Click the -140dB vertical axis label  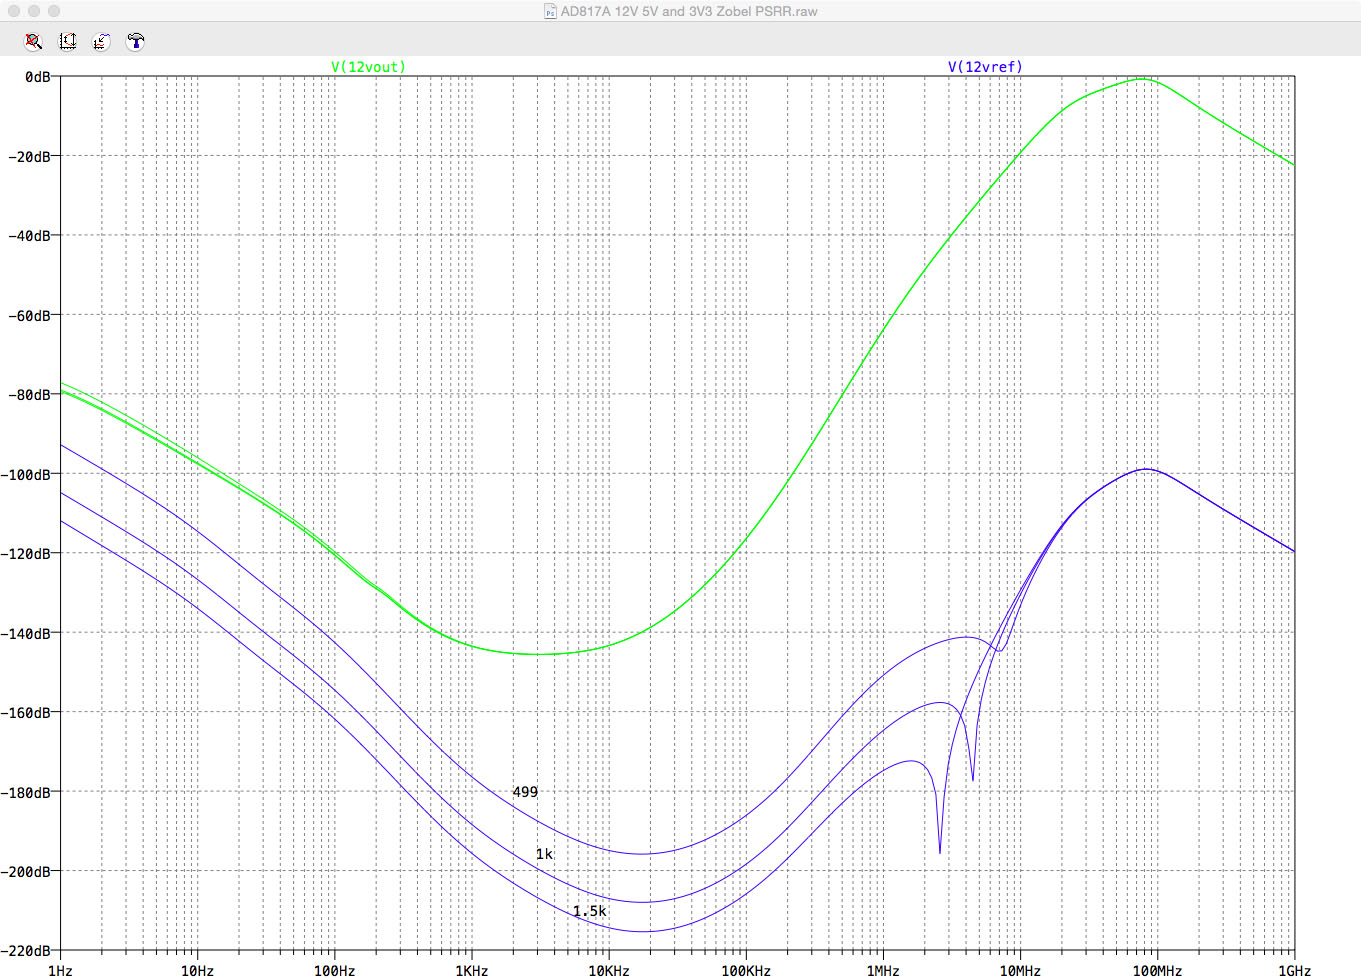pyautogui.click(x=26, y=633)
